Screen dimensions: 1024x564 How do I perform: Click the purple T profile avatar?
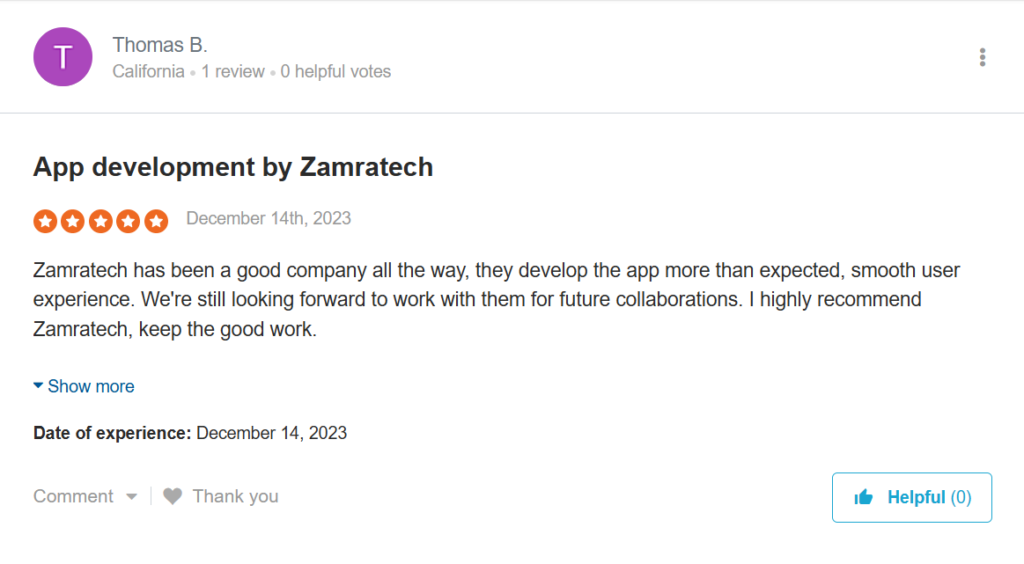63,57
